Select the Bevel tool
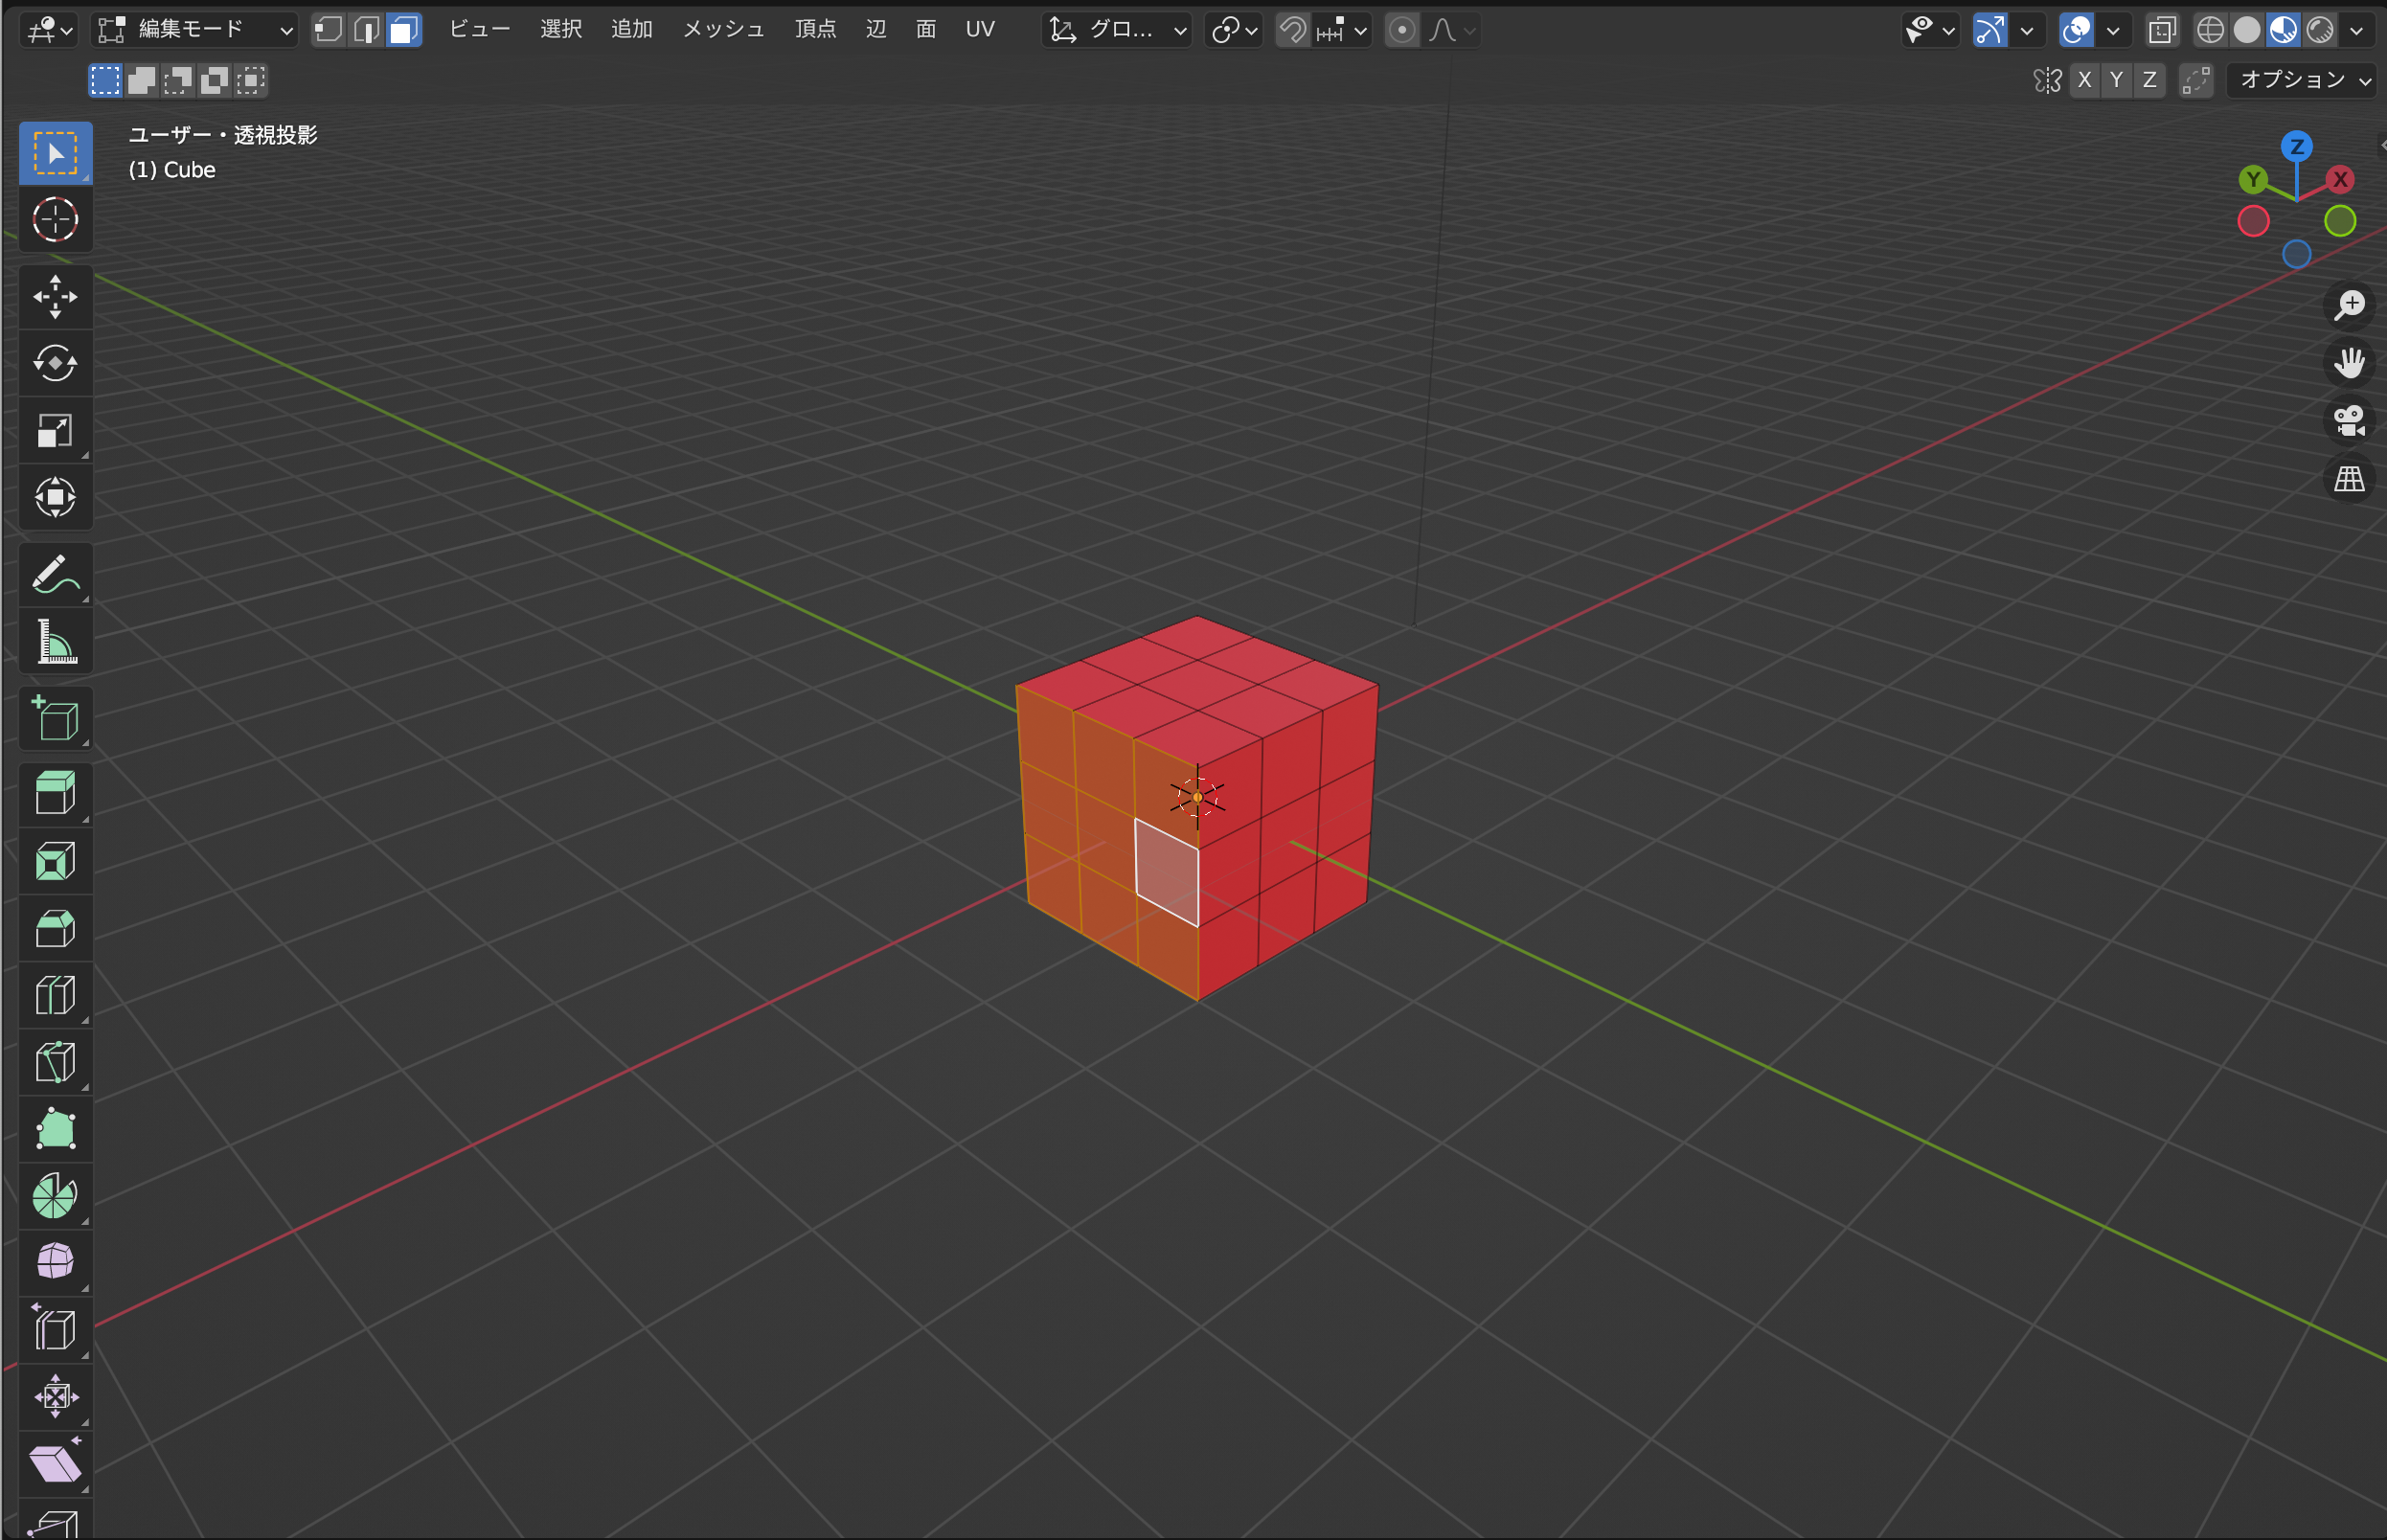 [55, 928]
